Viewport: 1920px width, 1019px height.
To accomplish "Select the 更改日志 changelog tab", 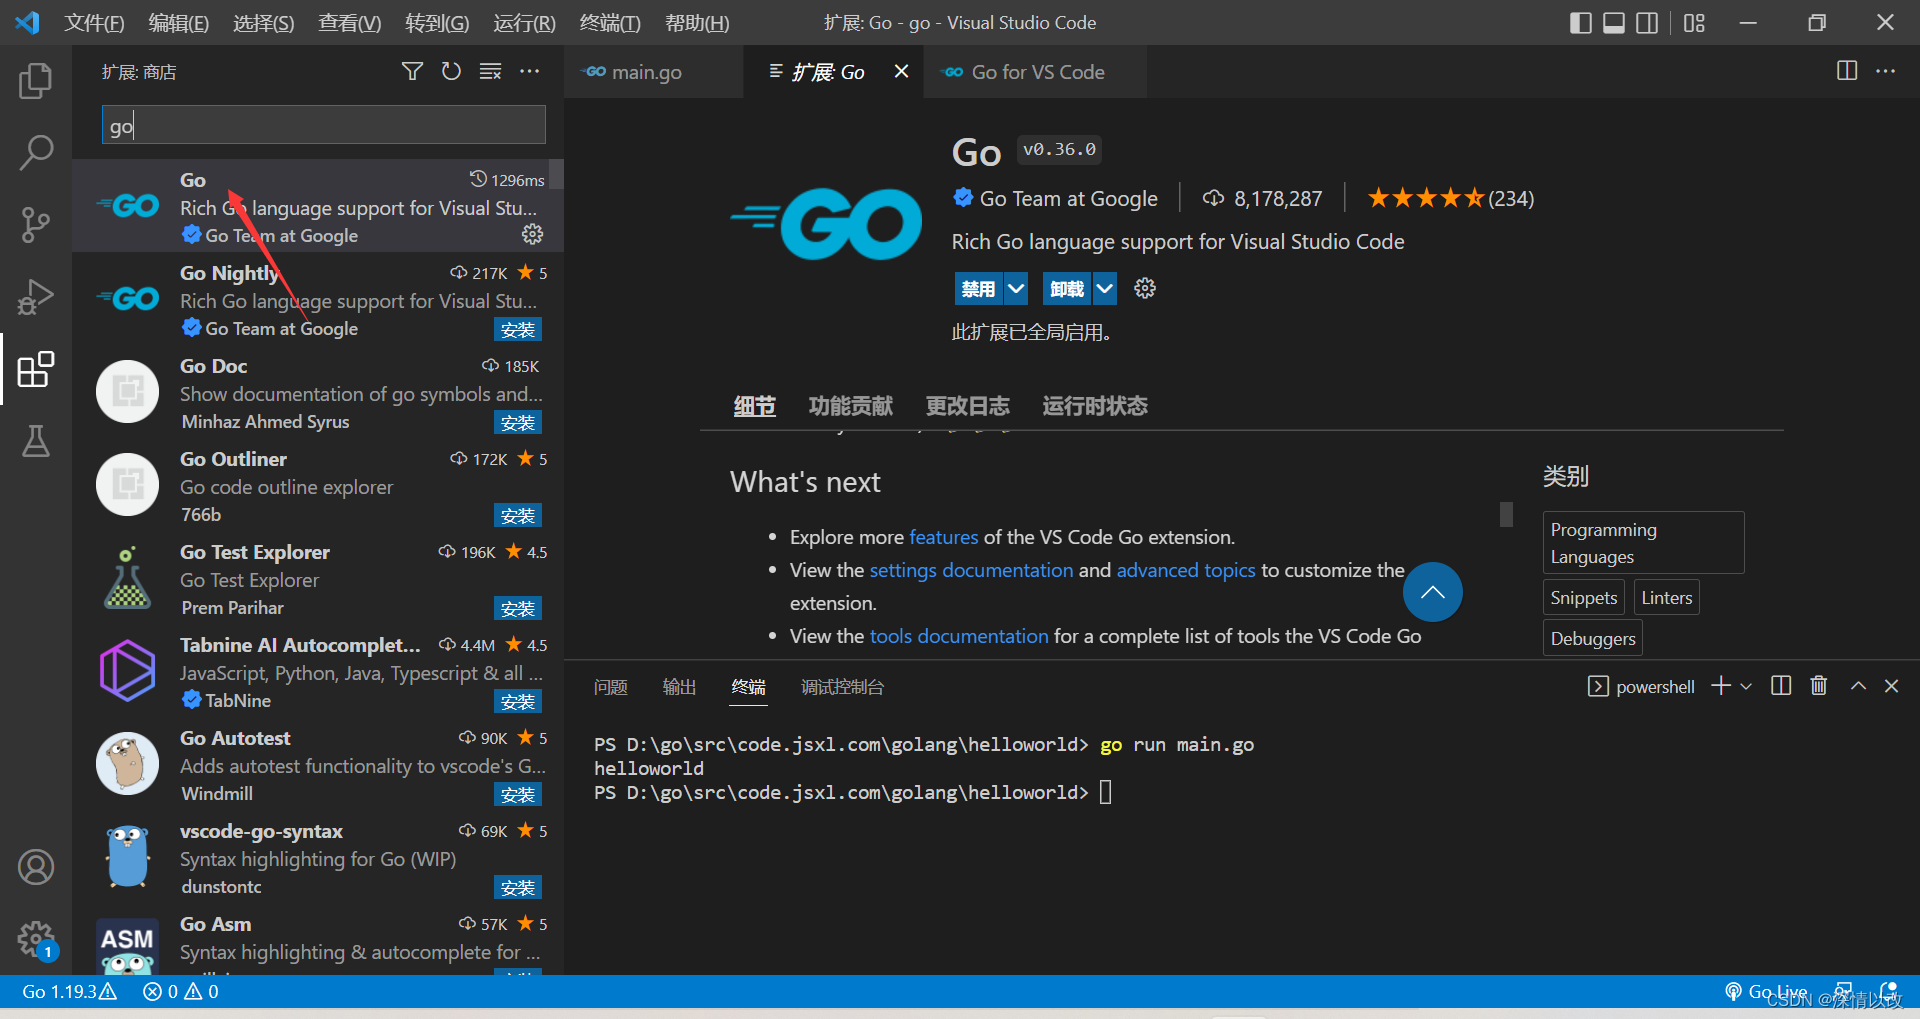I will 967,405.
